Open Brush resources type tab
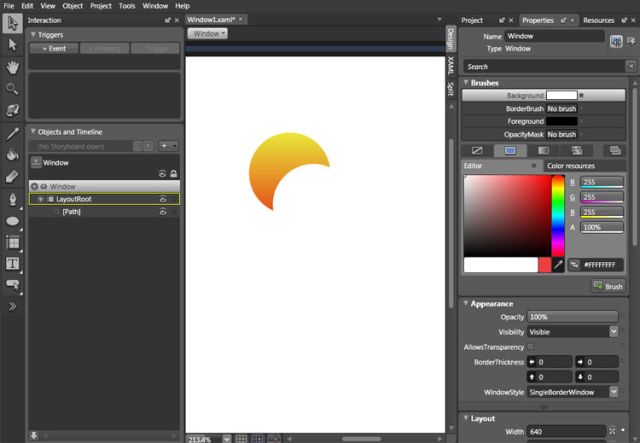The height and width of the screenshot is (443, 640). click(614, 151)
